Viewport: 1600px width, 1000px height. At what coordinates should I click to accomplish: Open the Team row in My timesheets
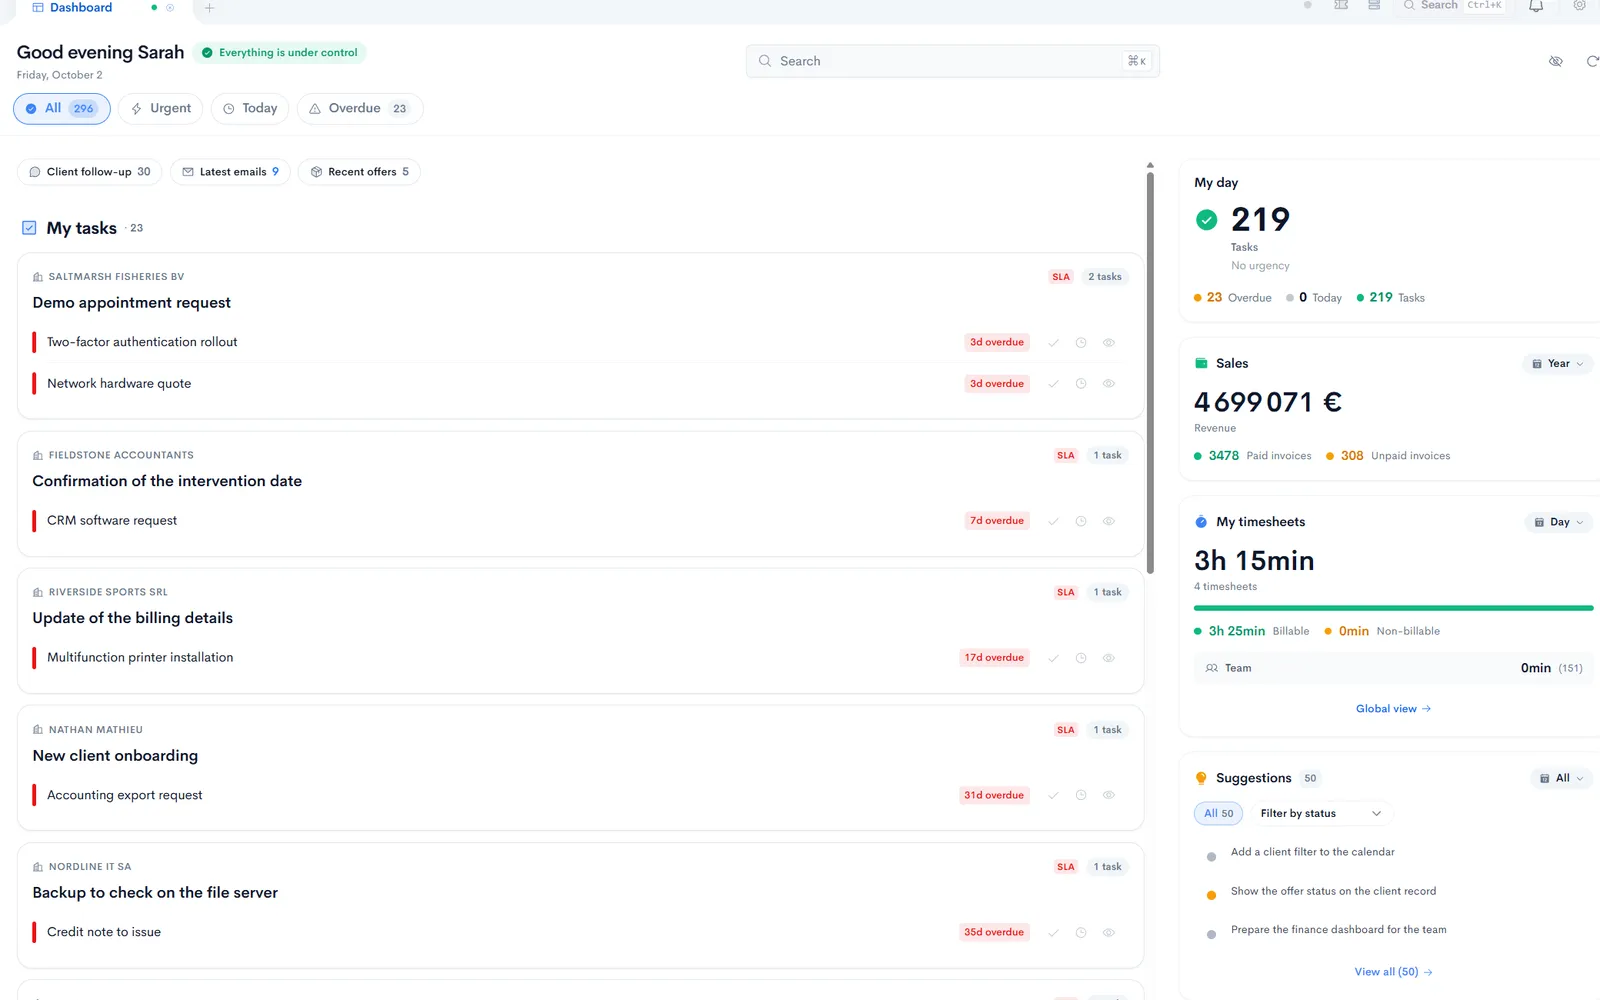tap(1393, 668)
